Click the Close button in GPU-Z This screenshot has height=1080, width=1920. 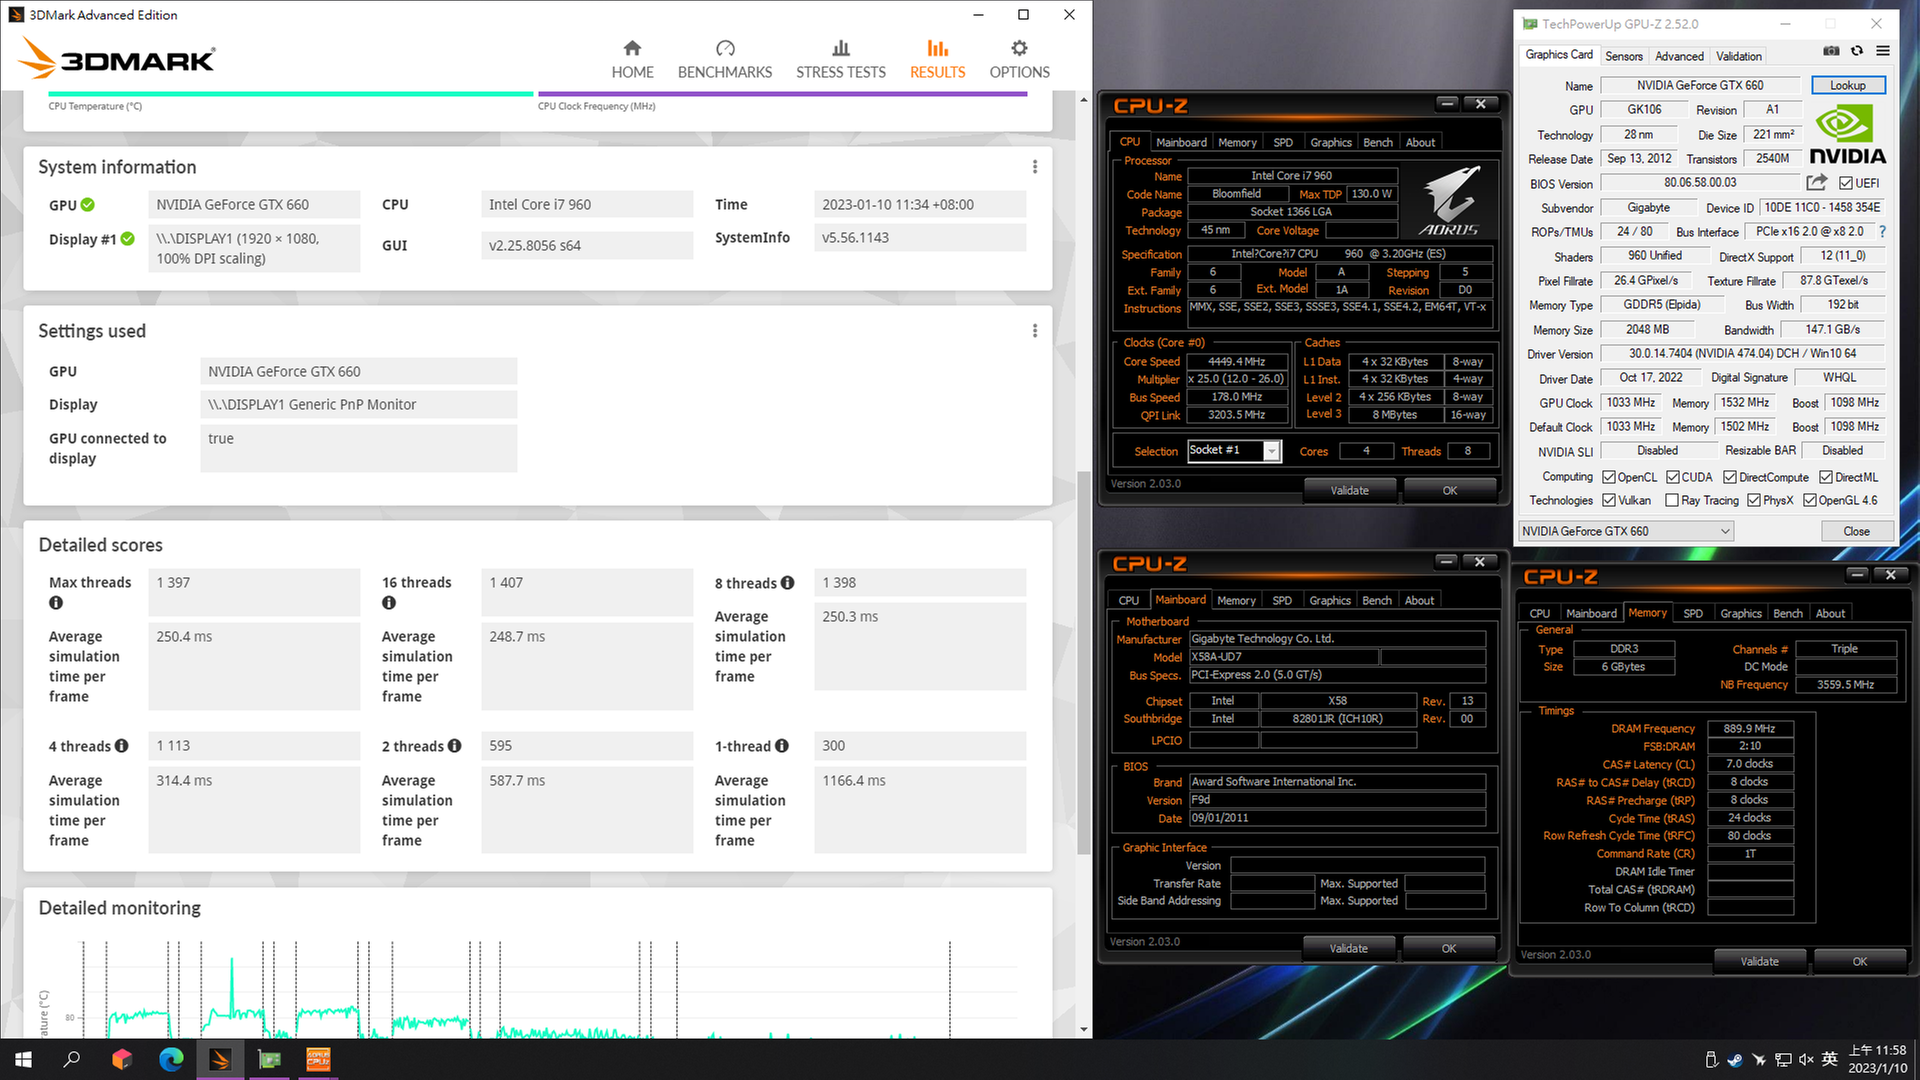[x=1856, y=532]
